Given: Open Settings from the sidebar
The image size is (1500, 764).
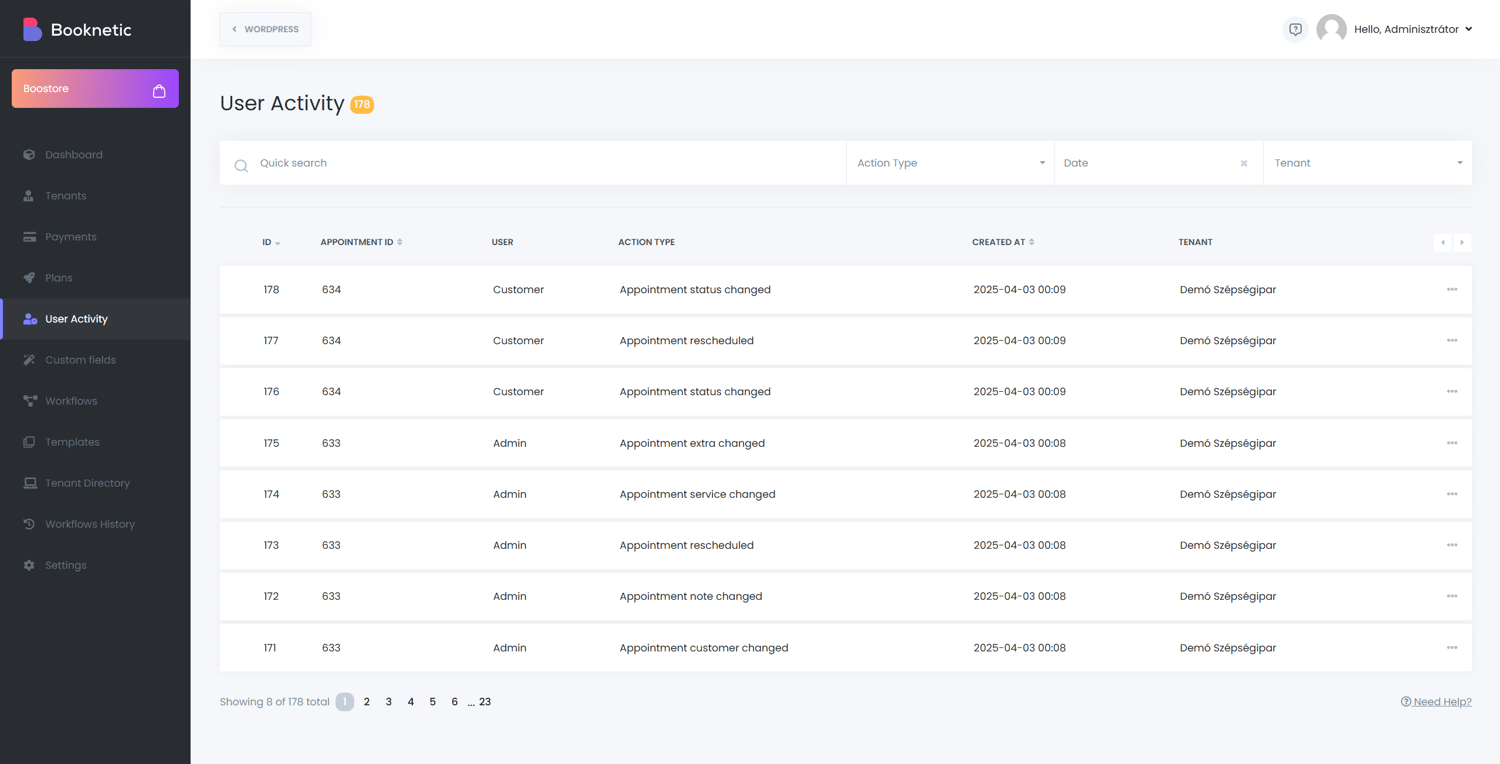Looking at the screenshot, I should click(x=95, y=565).
